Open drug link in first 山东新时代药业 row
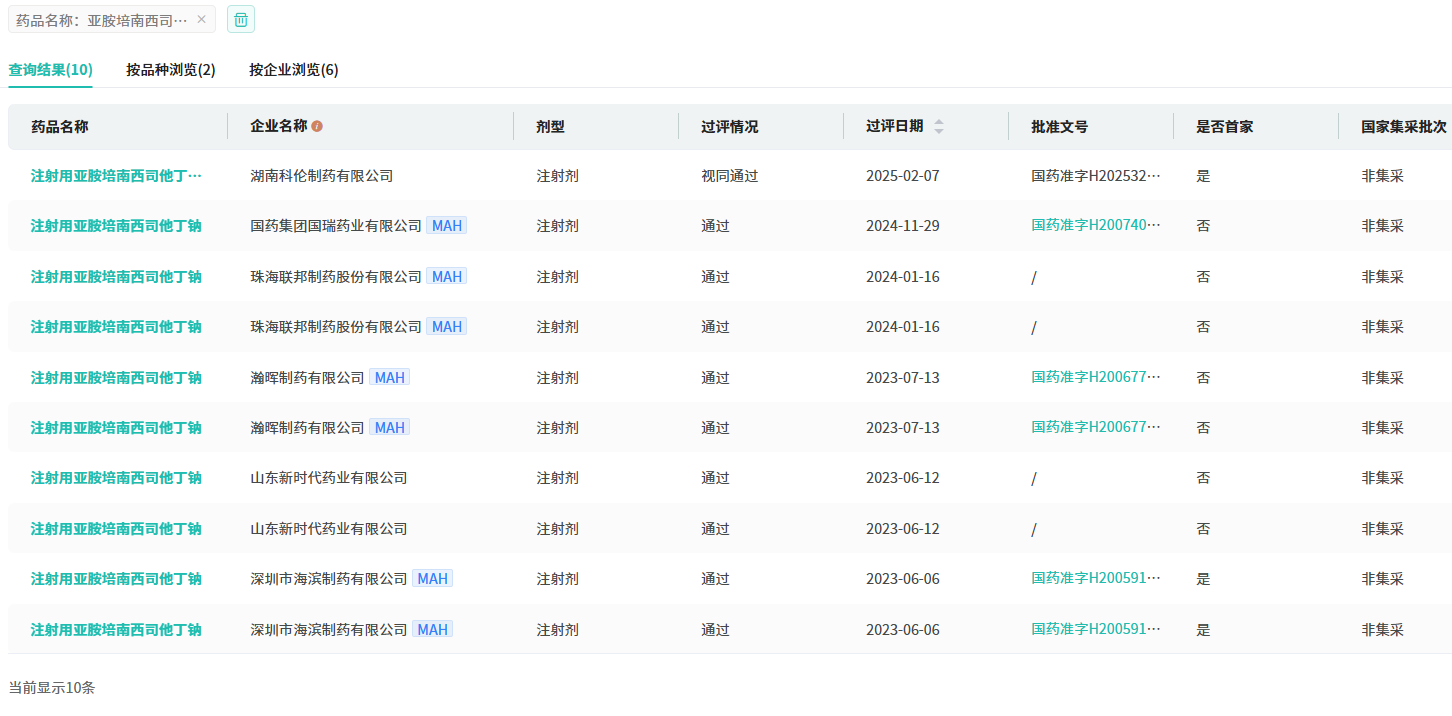 pyautogui.click(x=116, y=478)
